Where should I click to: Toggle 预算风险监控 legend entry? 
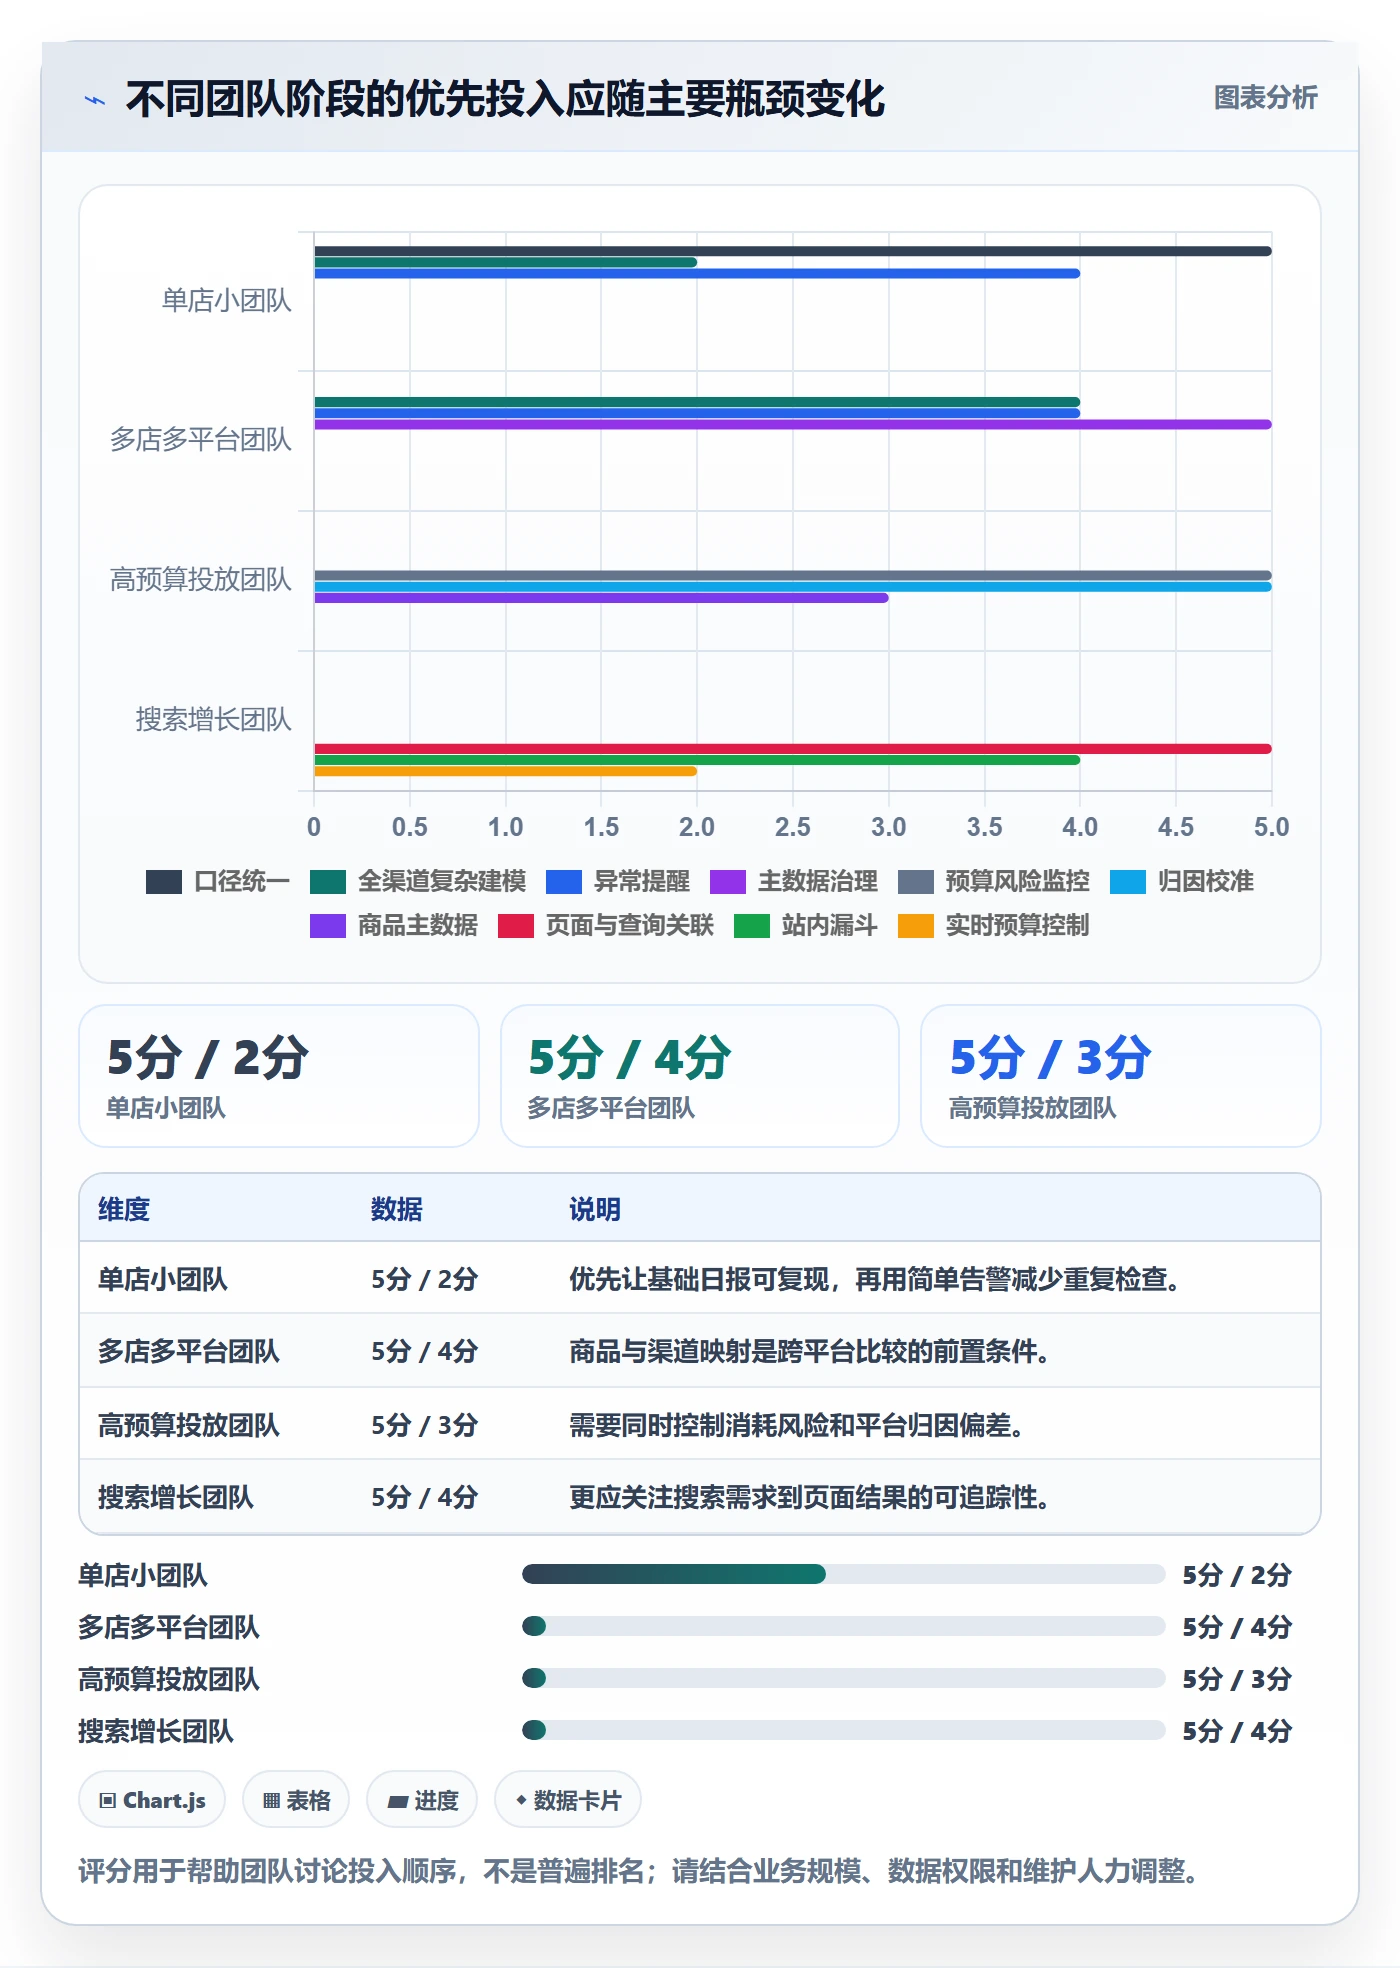(x=994, y=881)
